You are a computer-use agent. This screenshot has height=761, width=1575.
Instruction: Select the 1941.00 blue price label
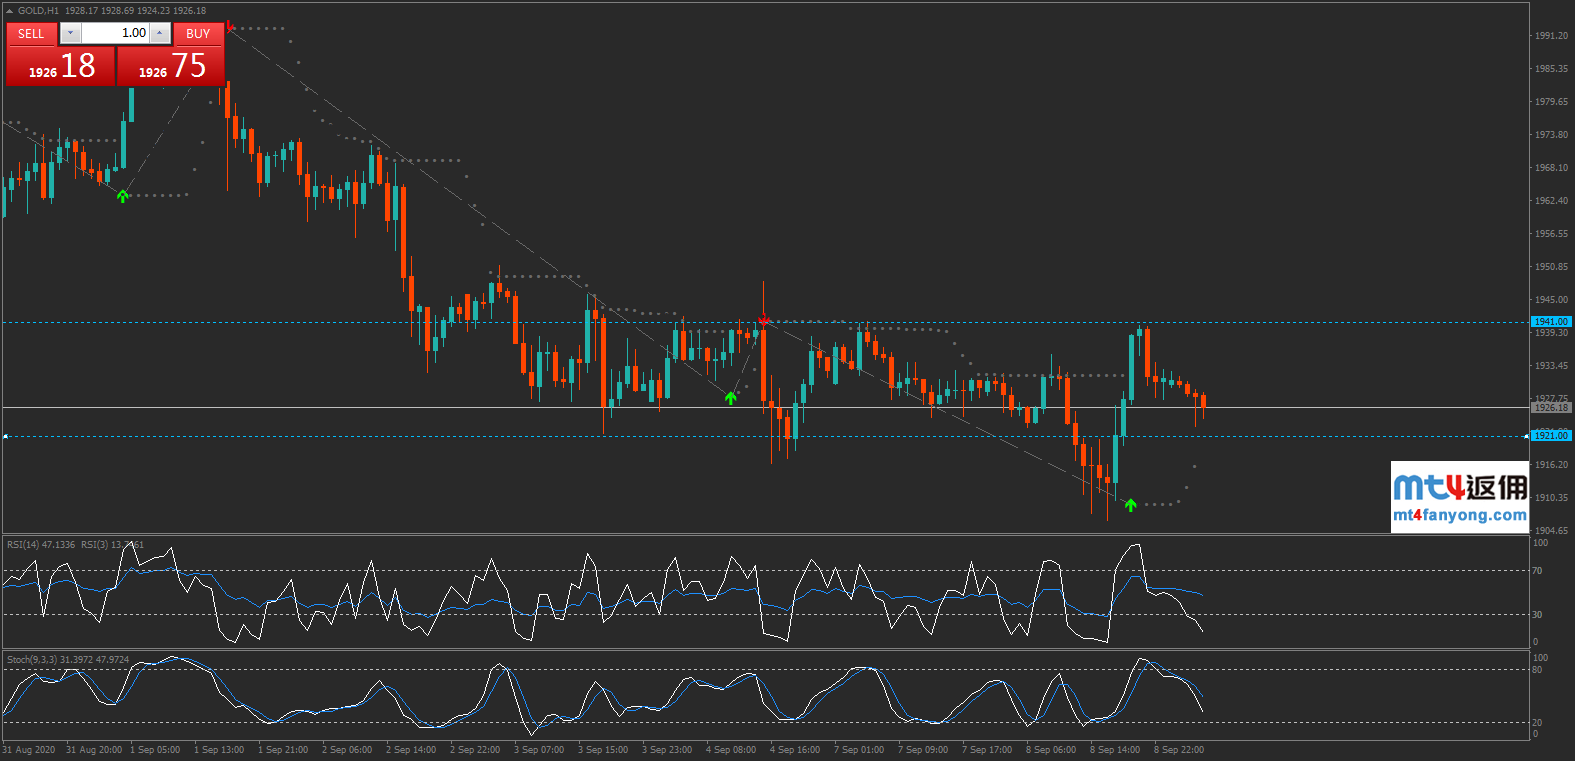[x=1551, y=322]
